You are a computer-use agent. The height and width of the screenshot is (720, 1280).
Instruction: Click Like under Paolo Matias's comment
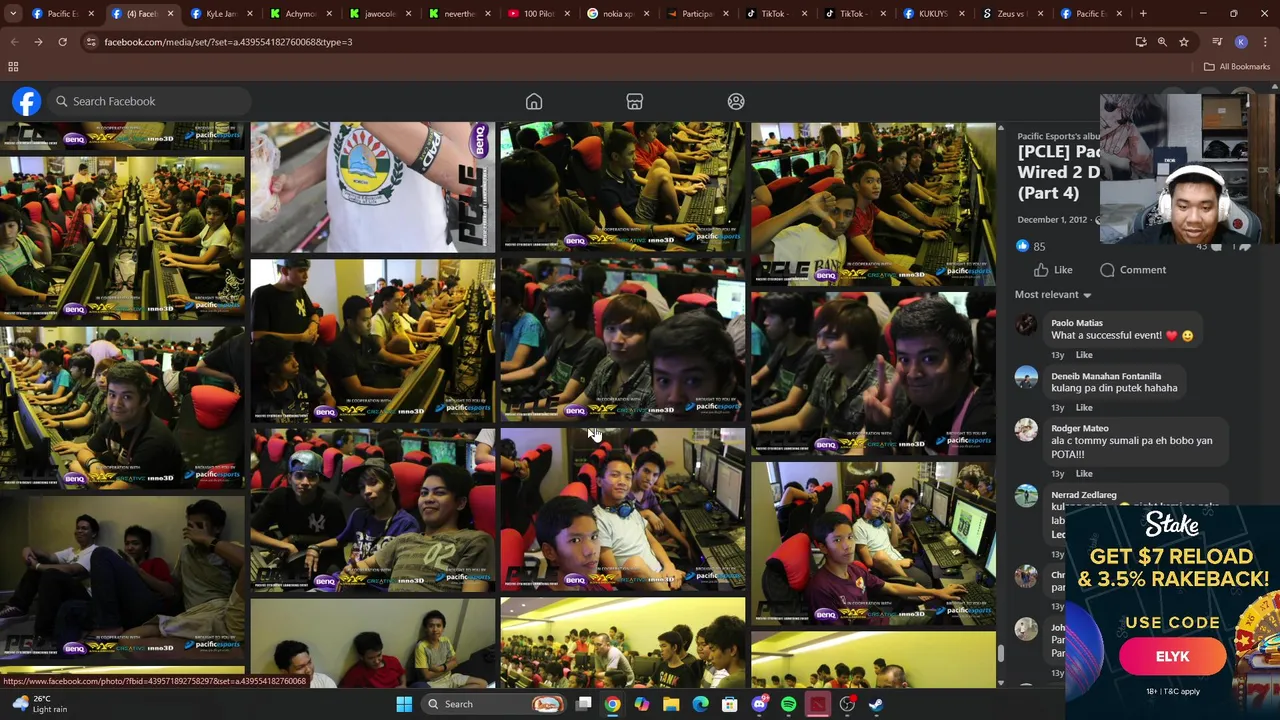tap(1084, 355)
